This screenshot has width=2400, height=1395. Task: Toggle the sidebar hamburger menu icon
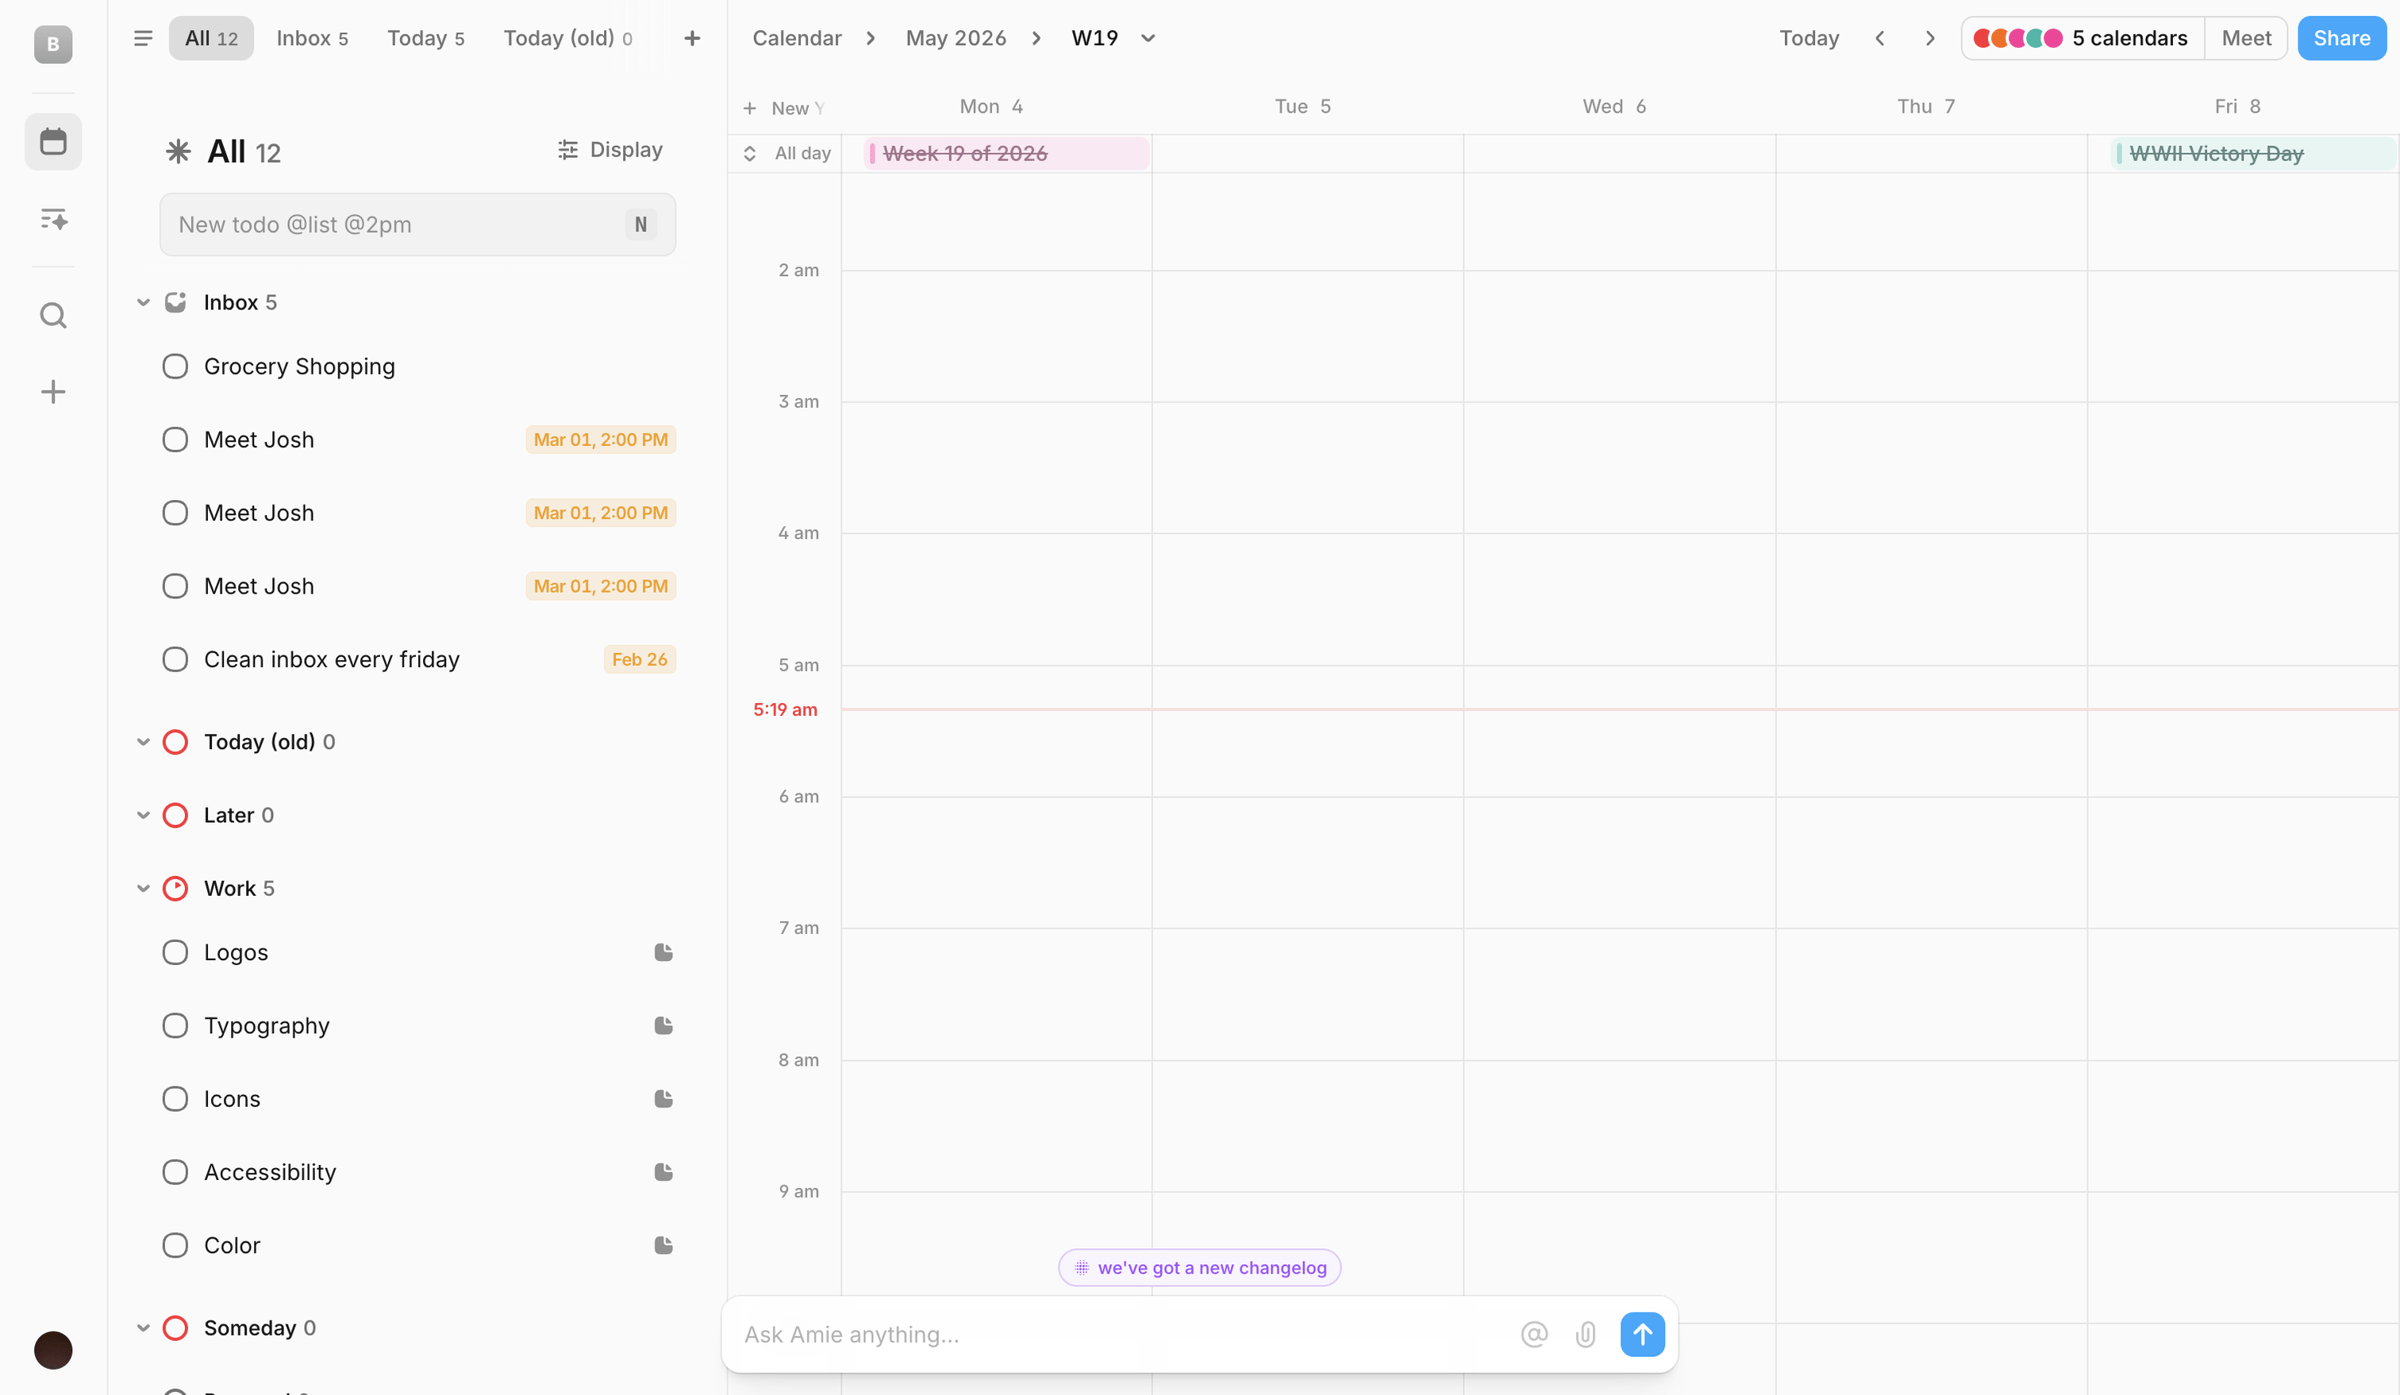click(143, 38)
